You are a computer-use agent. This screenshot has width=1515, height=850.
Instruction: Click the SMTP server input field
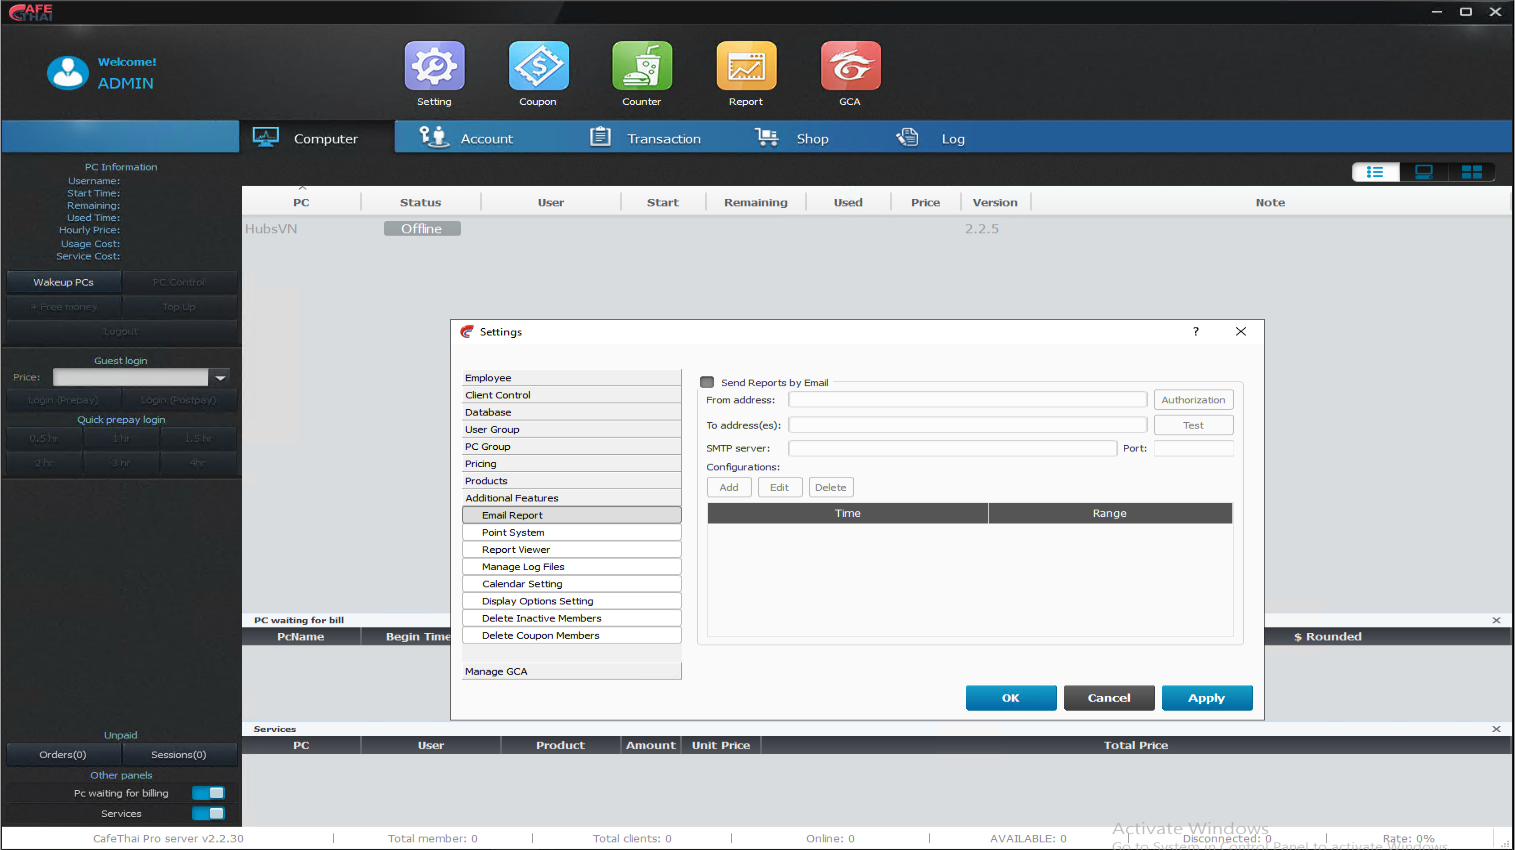point(952,448)
